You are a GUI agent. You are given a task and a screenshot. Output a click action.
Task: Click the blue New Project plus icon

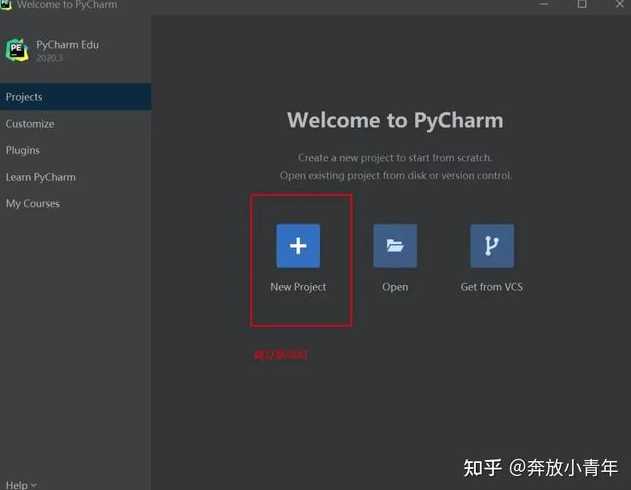298,246
